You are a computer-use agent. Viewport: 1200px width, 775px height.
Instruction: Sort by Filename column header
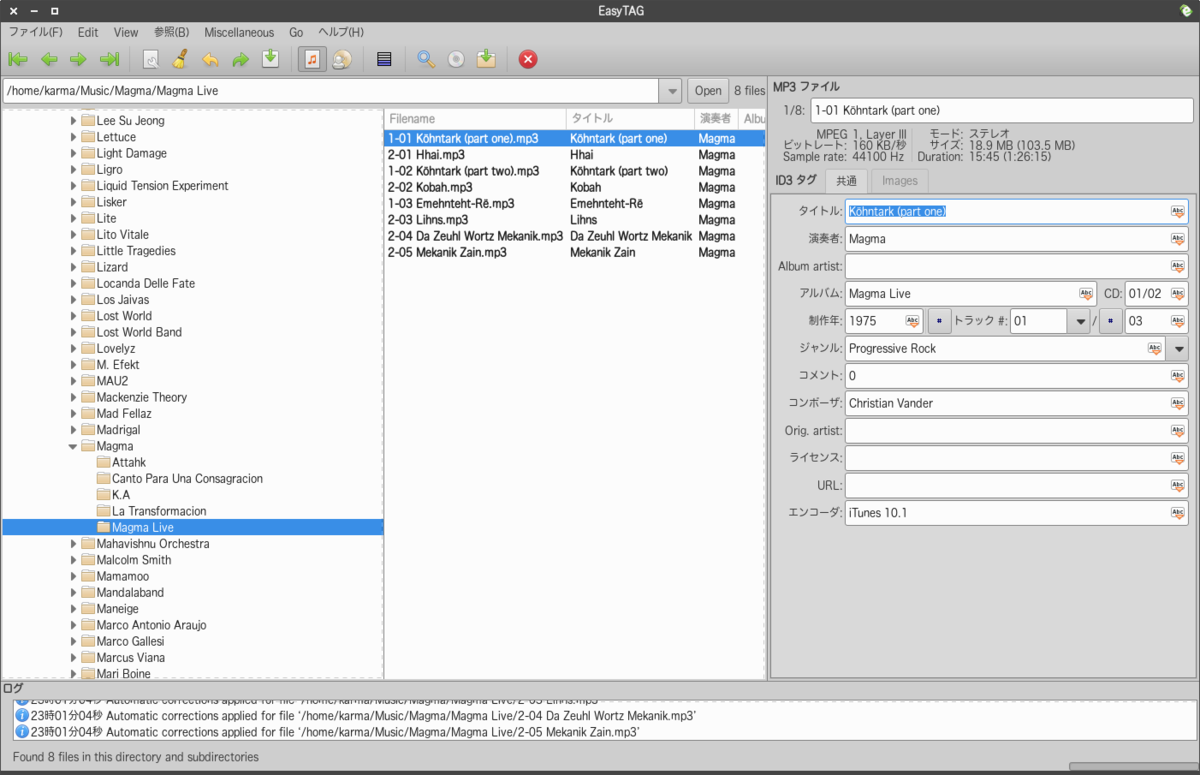pyautogui.click(x=475, y=119)
